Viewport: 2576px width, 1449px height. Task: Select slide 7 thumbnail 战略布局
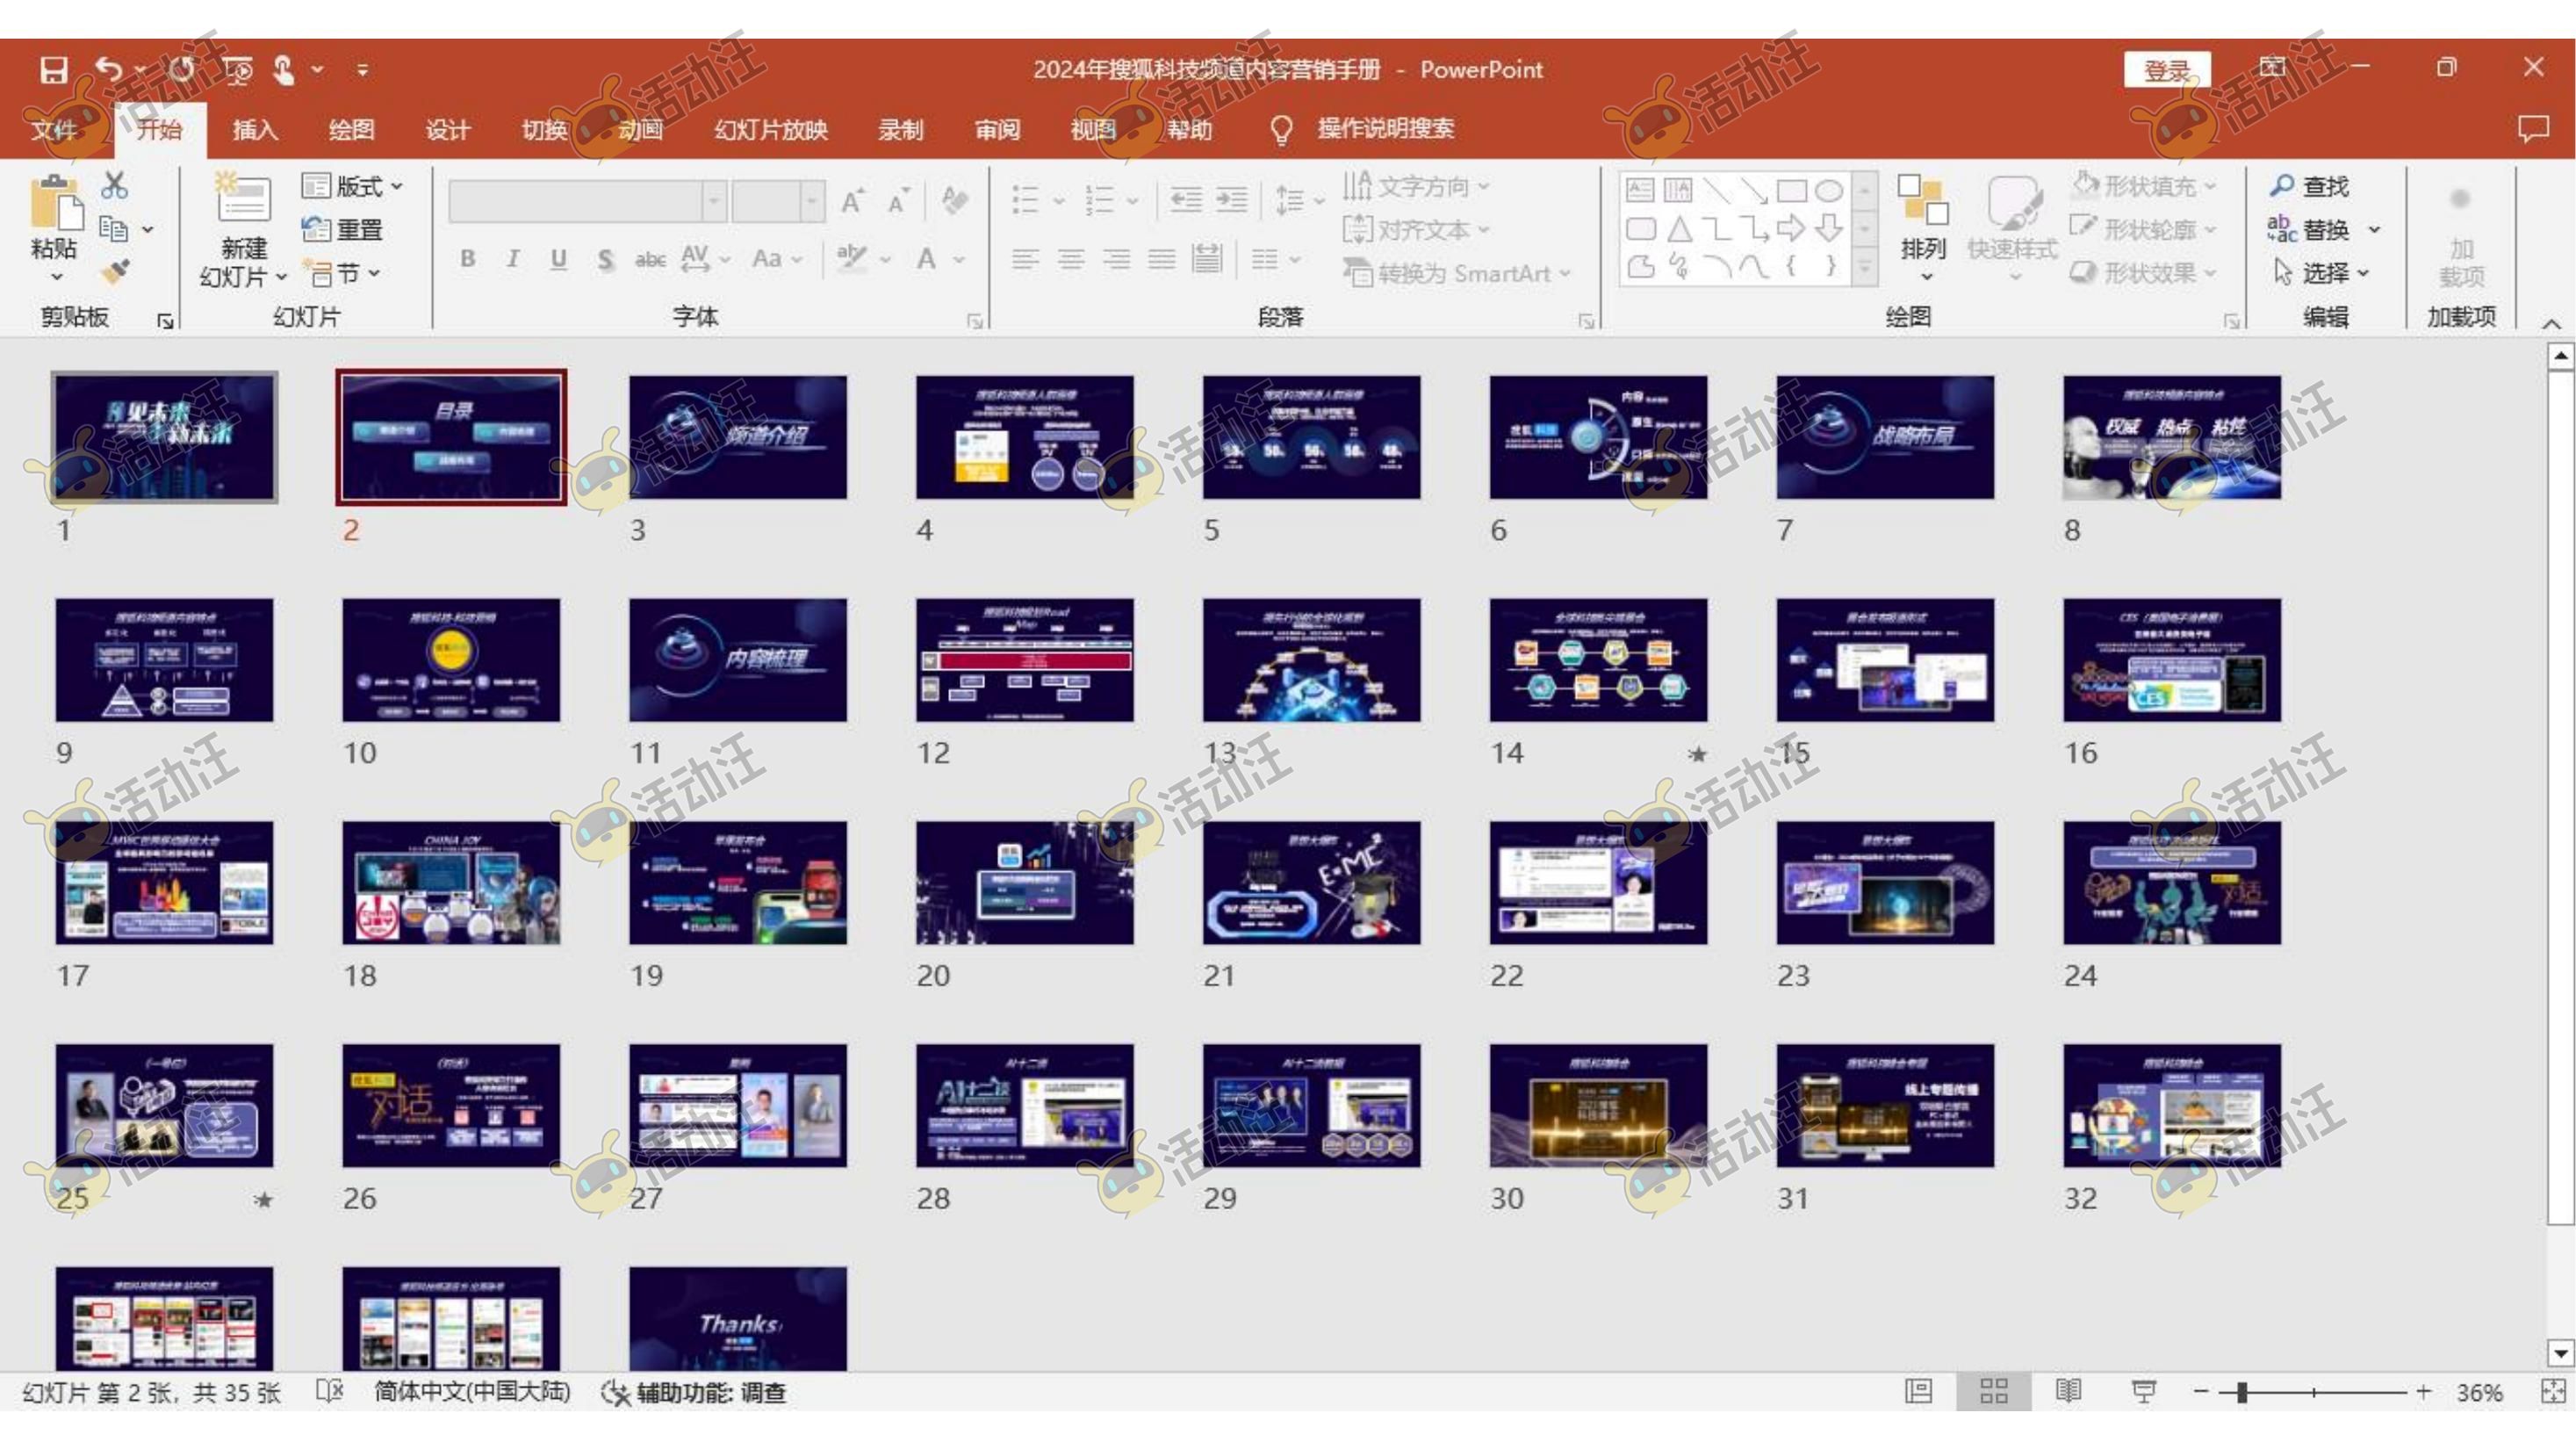(x=1884, y=437)
